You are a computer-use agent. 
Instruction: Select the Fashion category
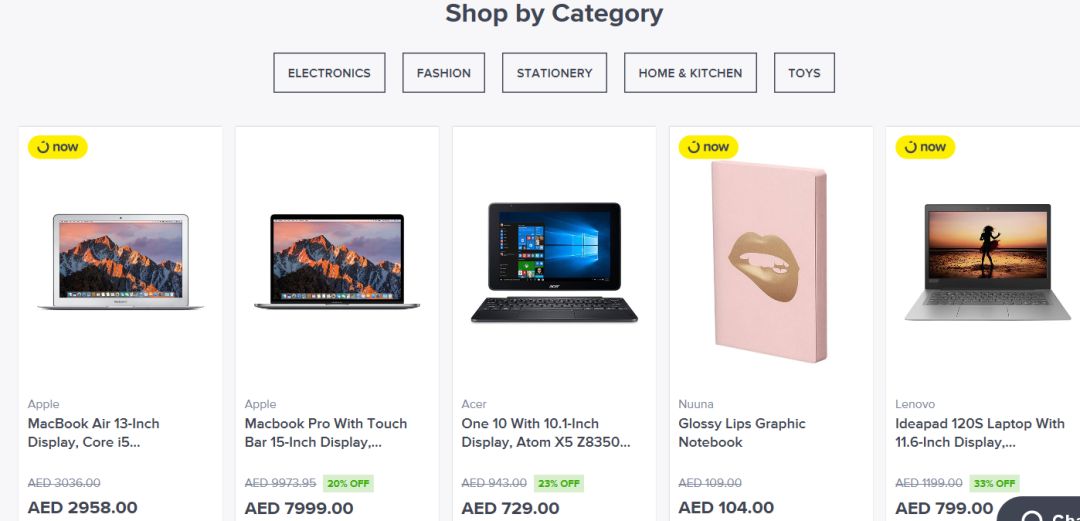click(x=444, y=73)
